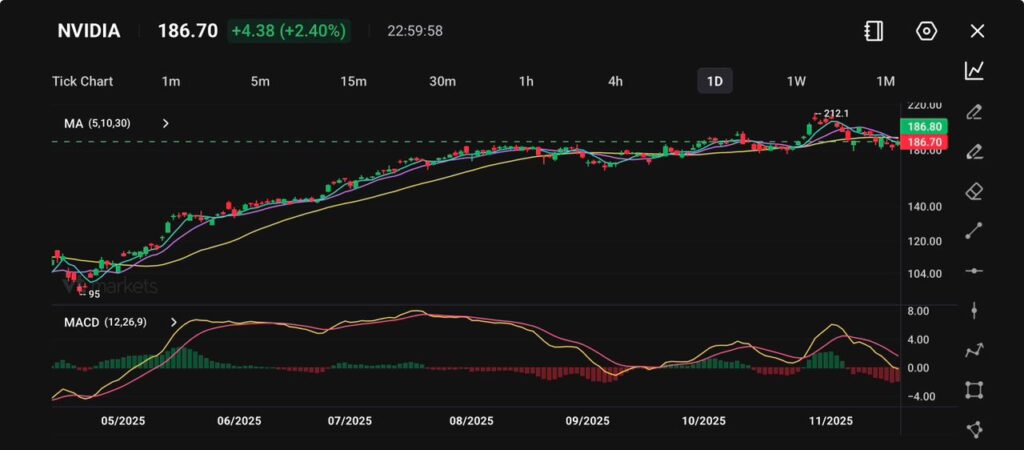The image size is (1024, 450).
Task: Open the notes/order book icon in header
Action: pyautogui.click(x=874, y=31)
